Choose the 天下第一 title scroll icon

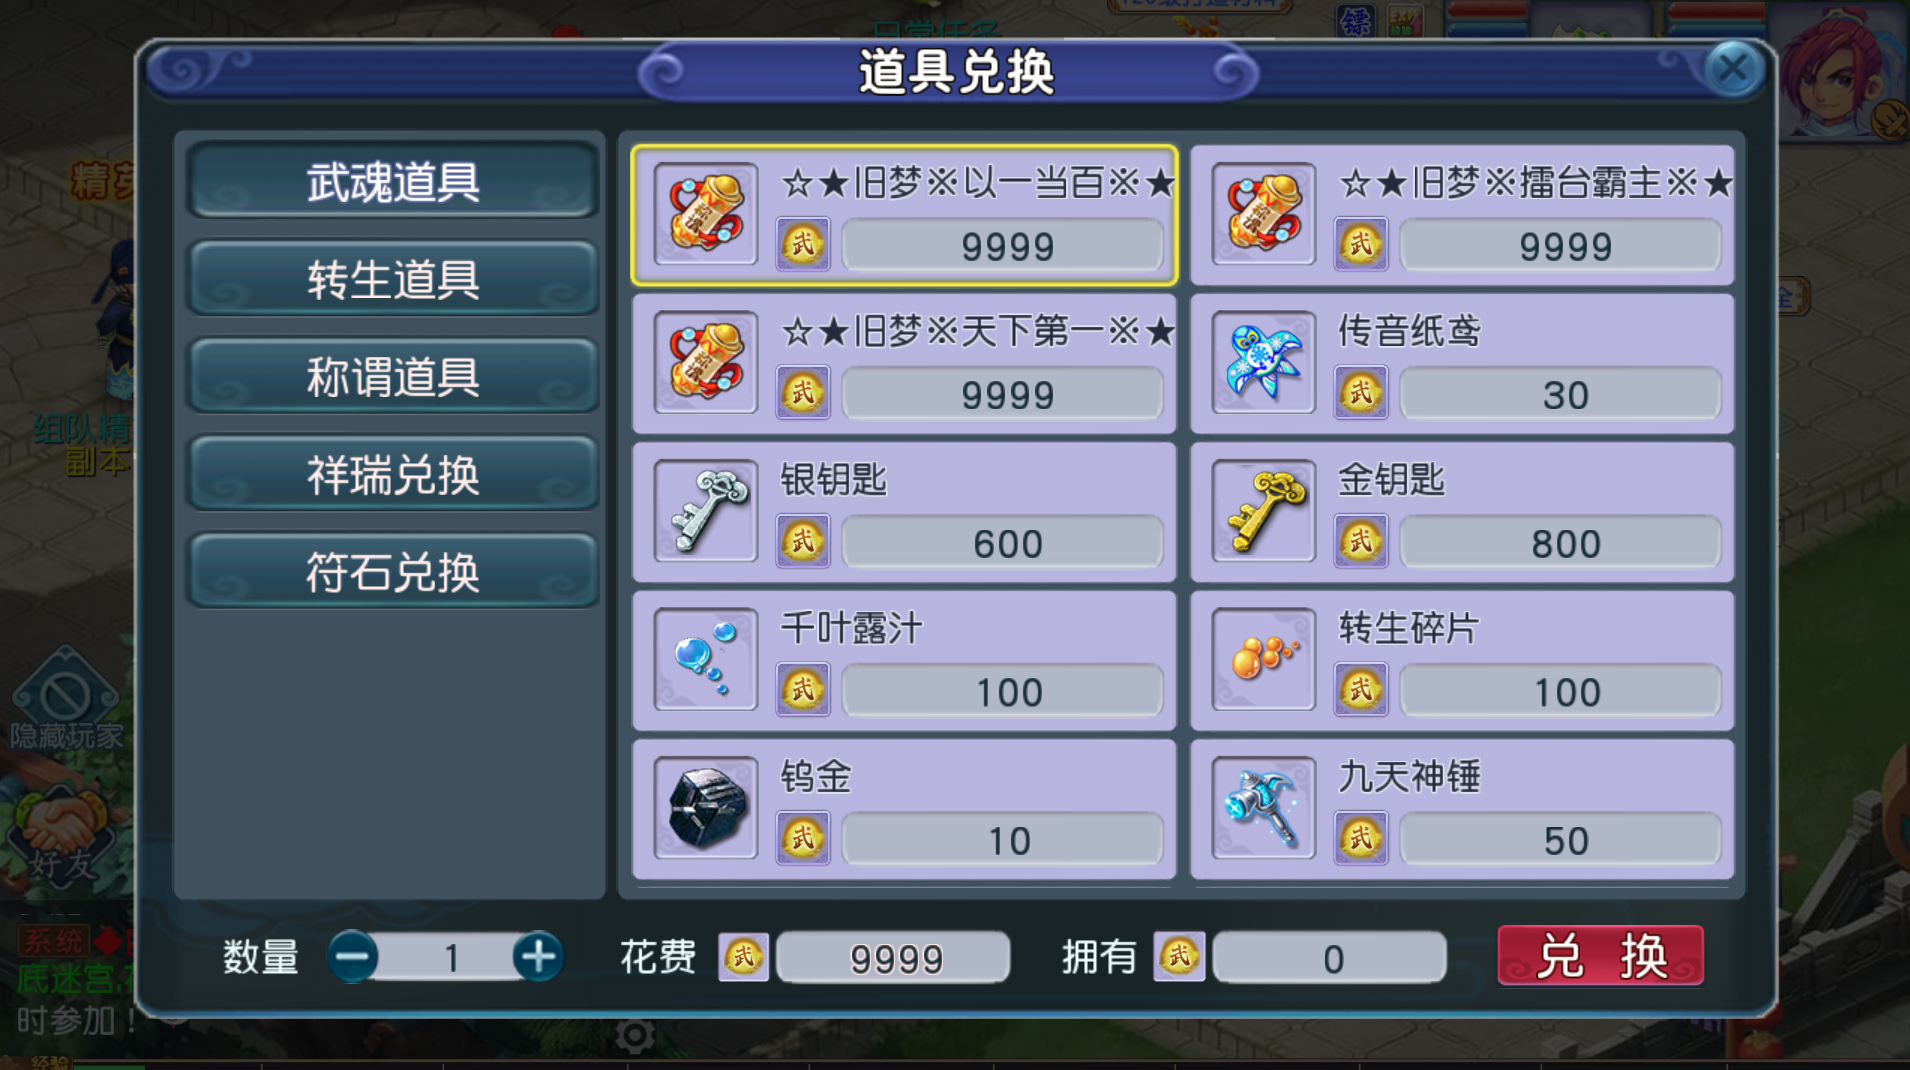point(706,362)
